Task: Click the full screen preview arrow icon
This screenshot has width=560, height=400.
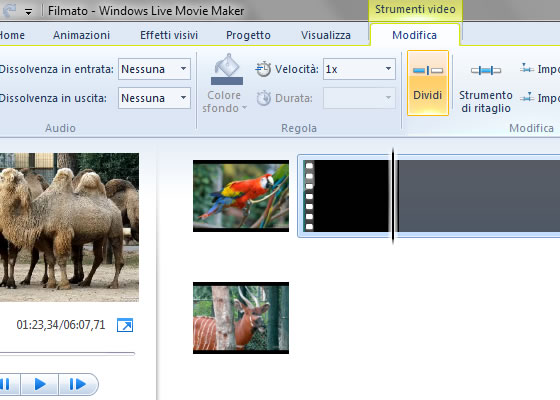Action: (x=125, y=325)
